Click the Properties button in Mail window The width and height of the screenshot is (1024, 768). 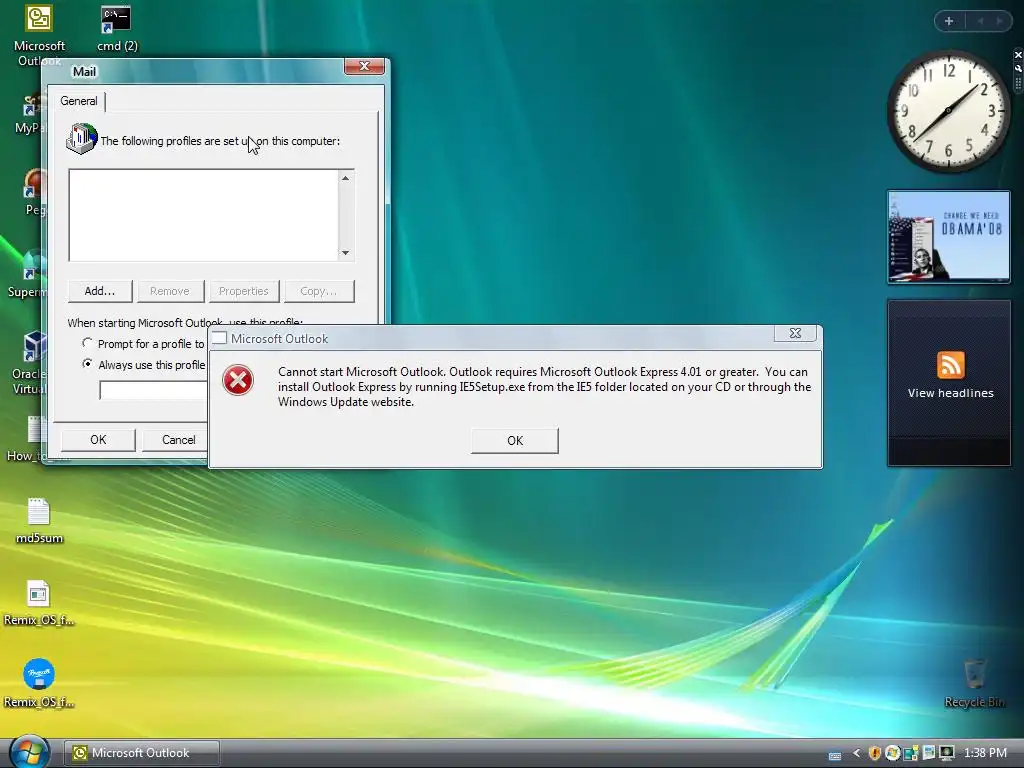pos(244,291)
